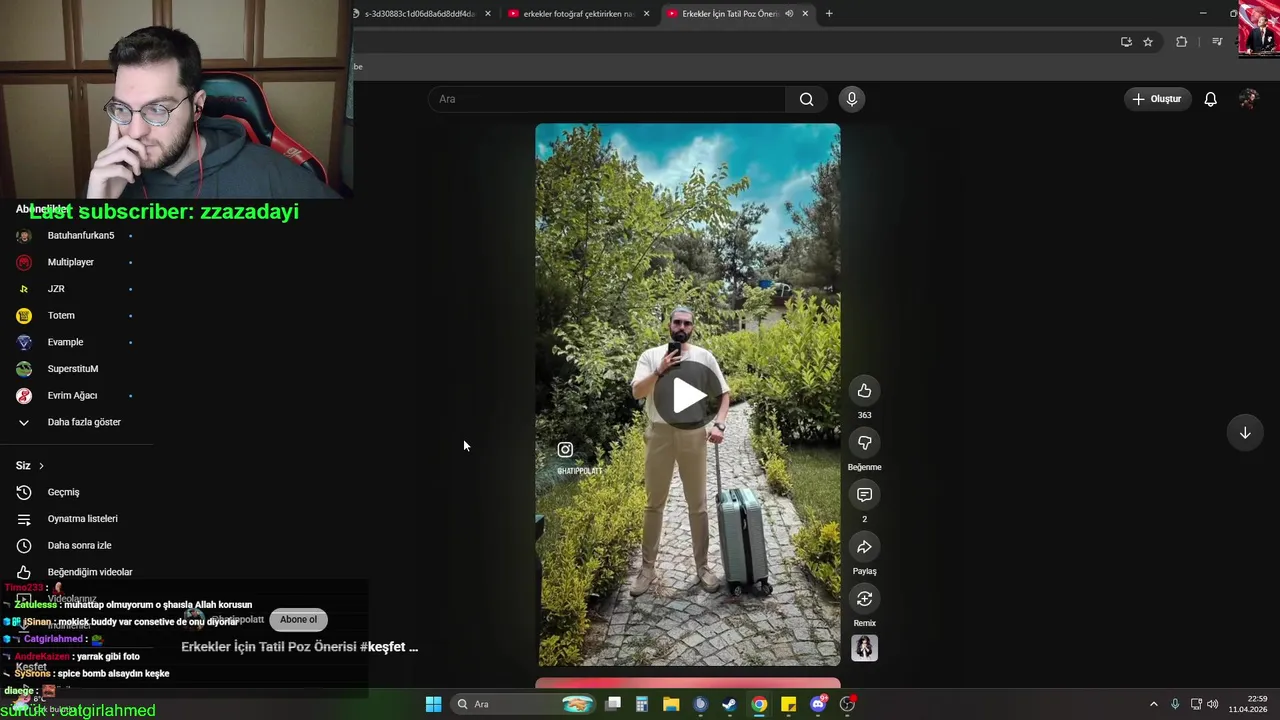Open OBS Studio from the taskbar
The width and height of the screenshot is (1280, 720).
coord(847,704)
